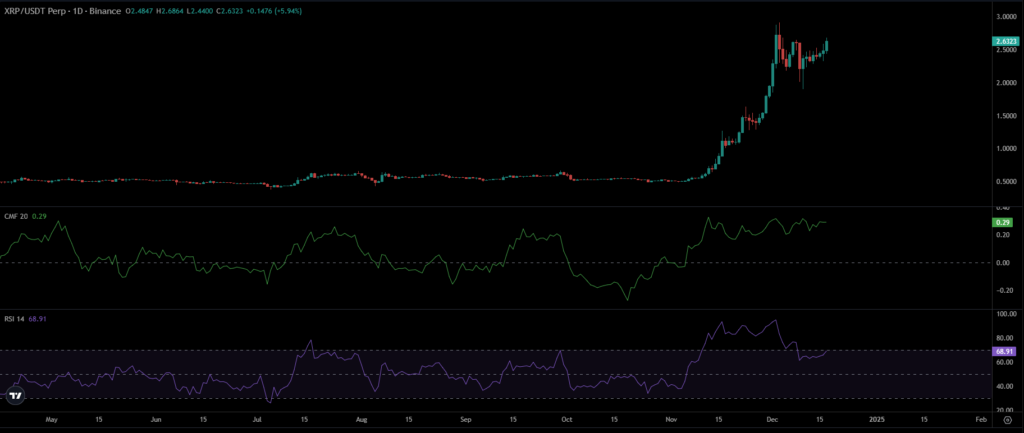Click the 40.00 RSI axis label
1024x433 pixels.
(1004, 387)
